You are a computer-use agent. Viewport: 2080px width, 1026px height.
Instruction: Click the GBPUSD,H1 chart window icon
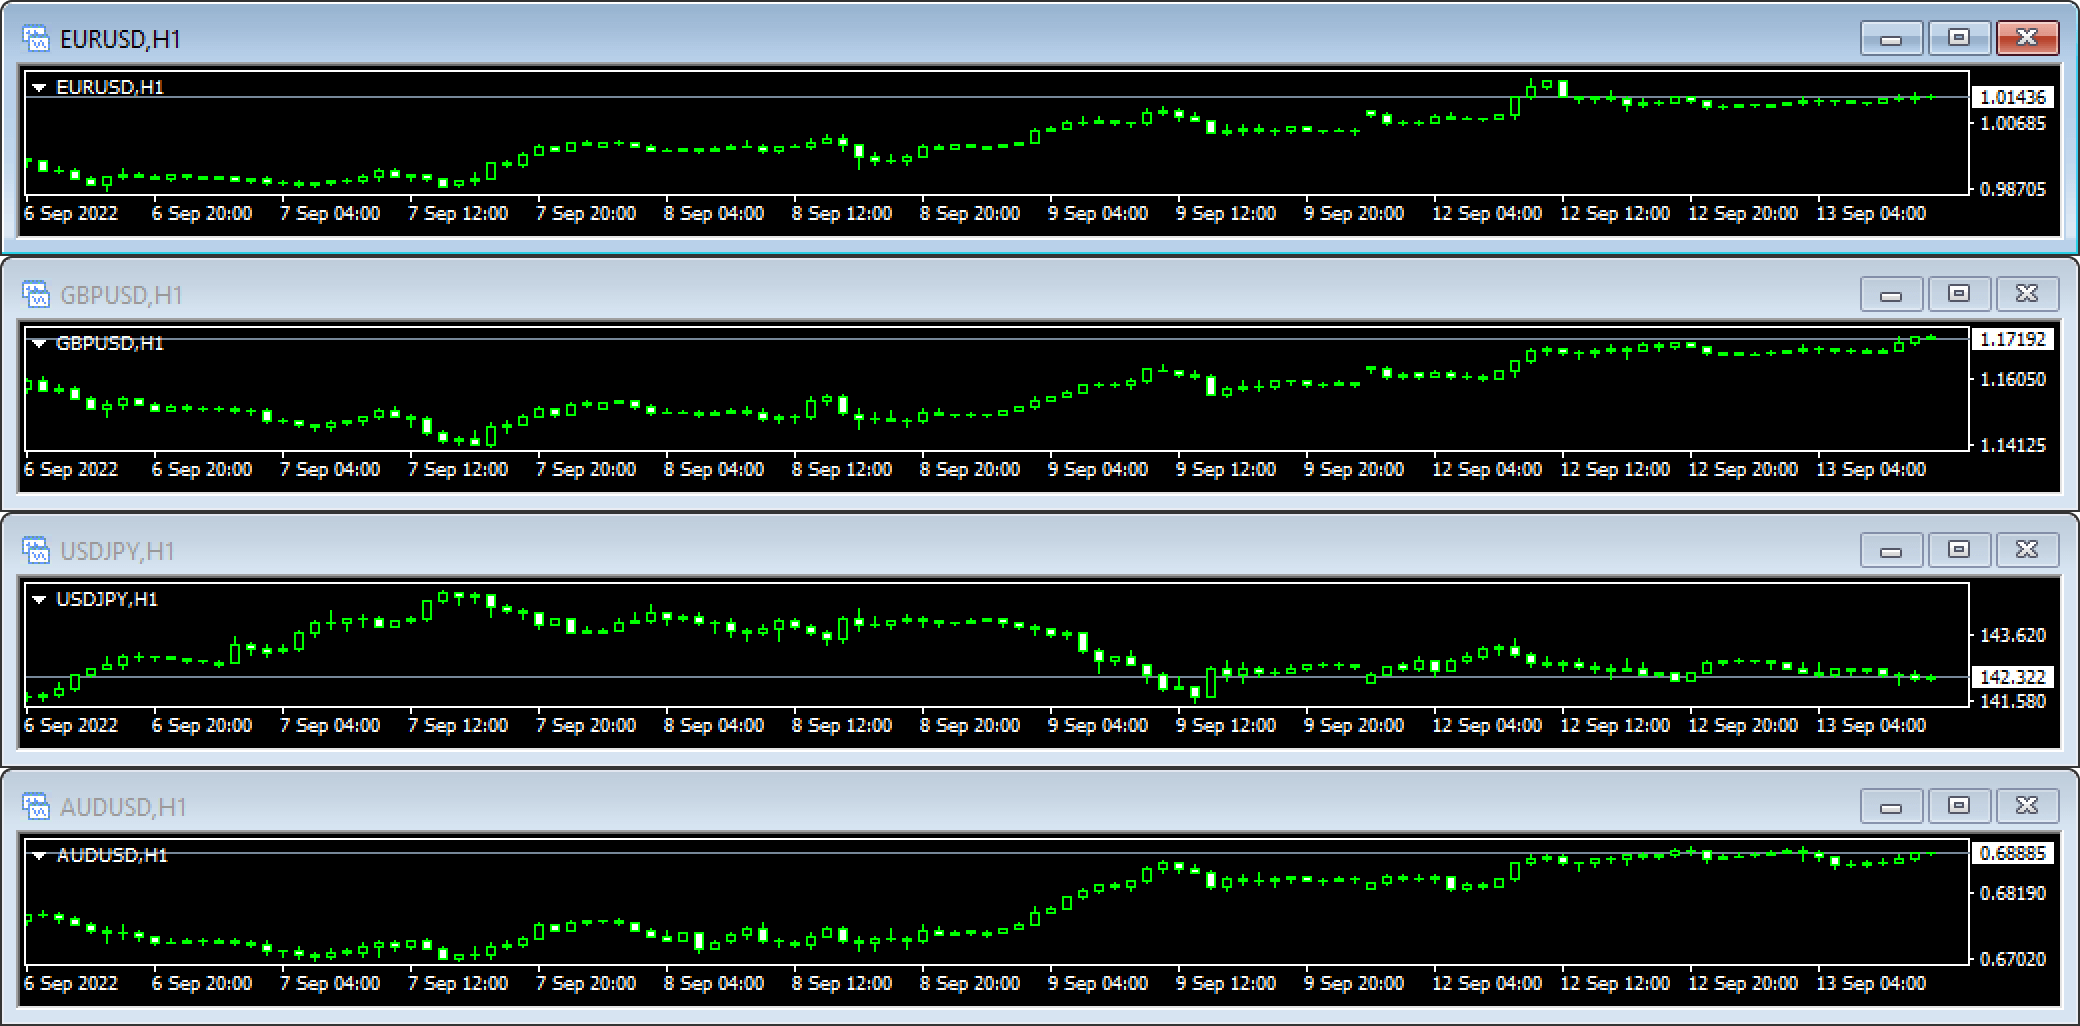pyautogui.click(x=36, y=295)
